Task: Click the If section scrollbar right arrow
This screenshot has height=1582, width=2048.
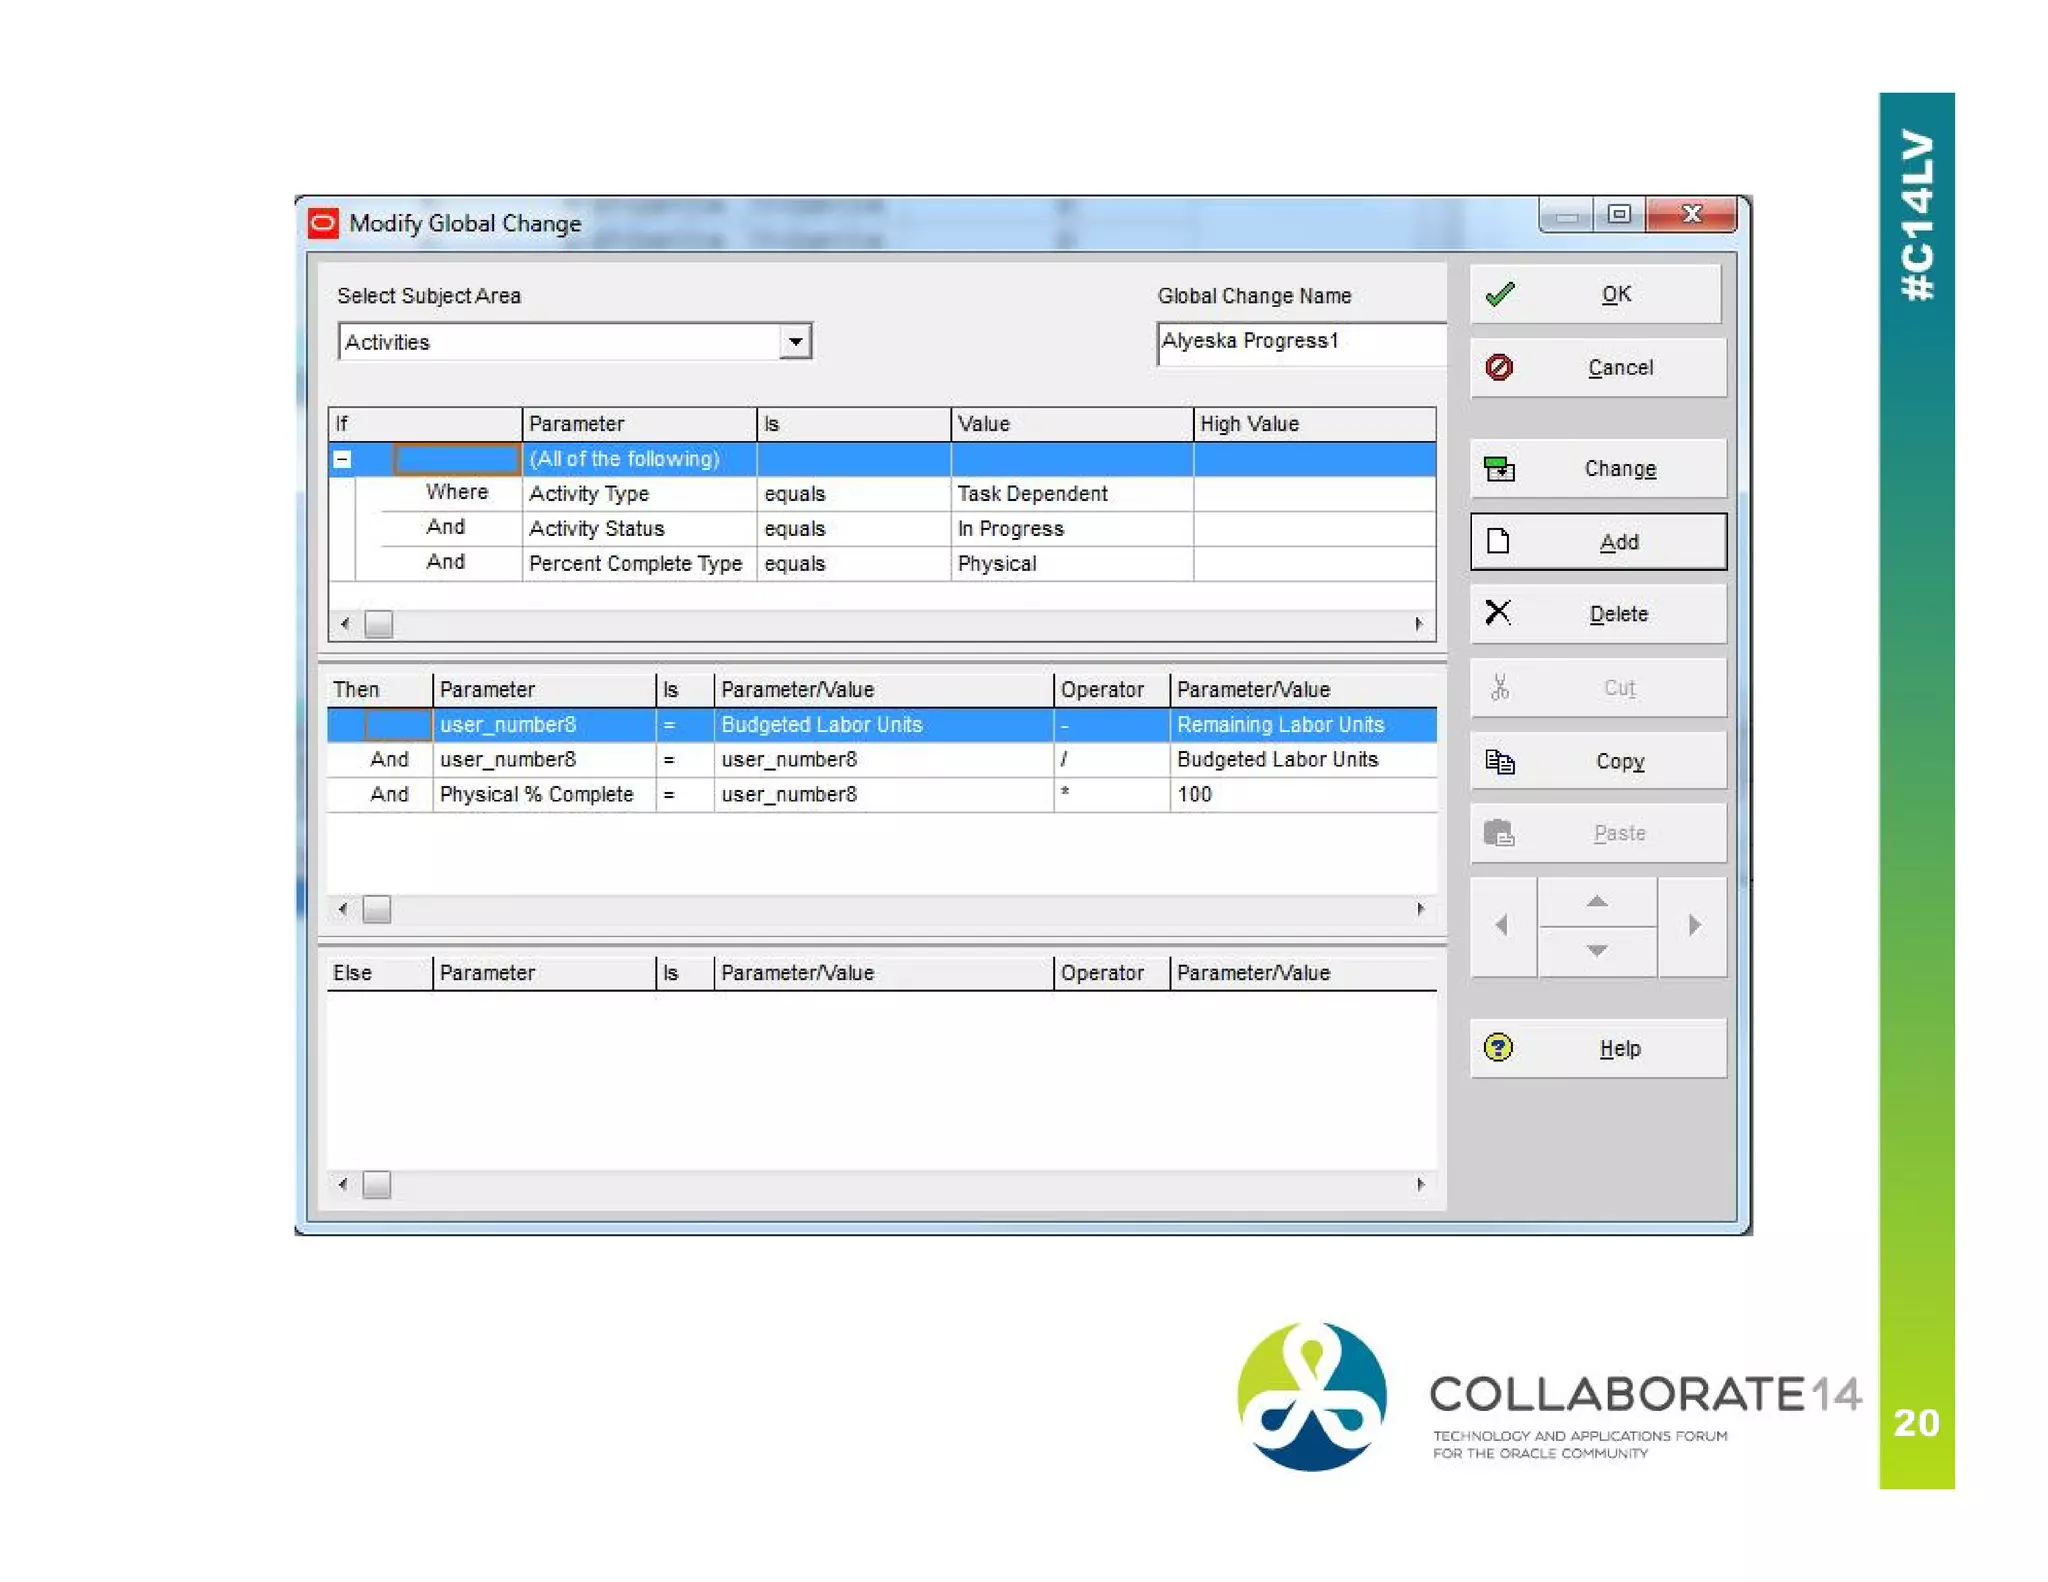Action: point(1419,624)
